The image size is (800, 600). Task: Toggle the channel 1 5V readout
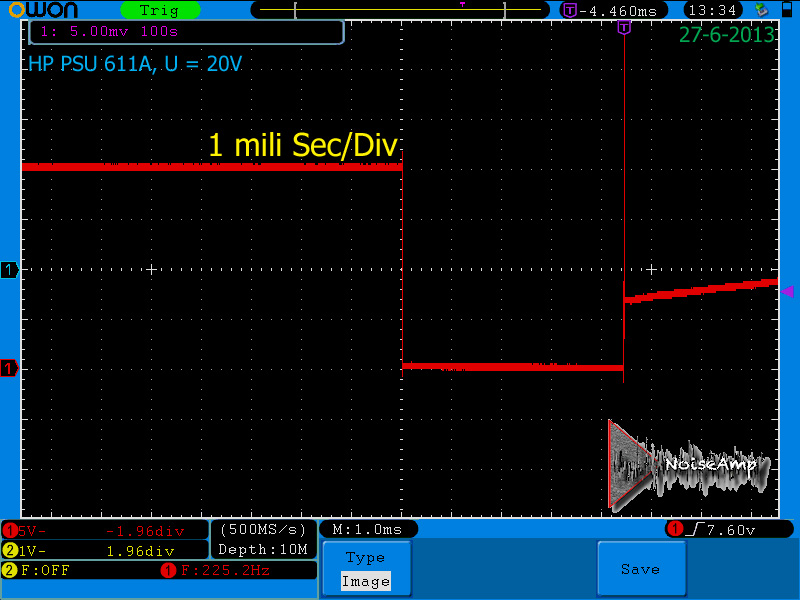coord(105,531)
